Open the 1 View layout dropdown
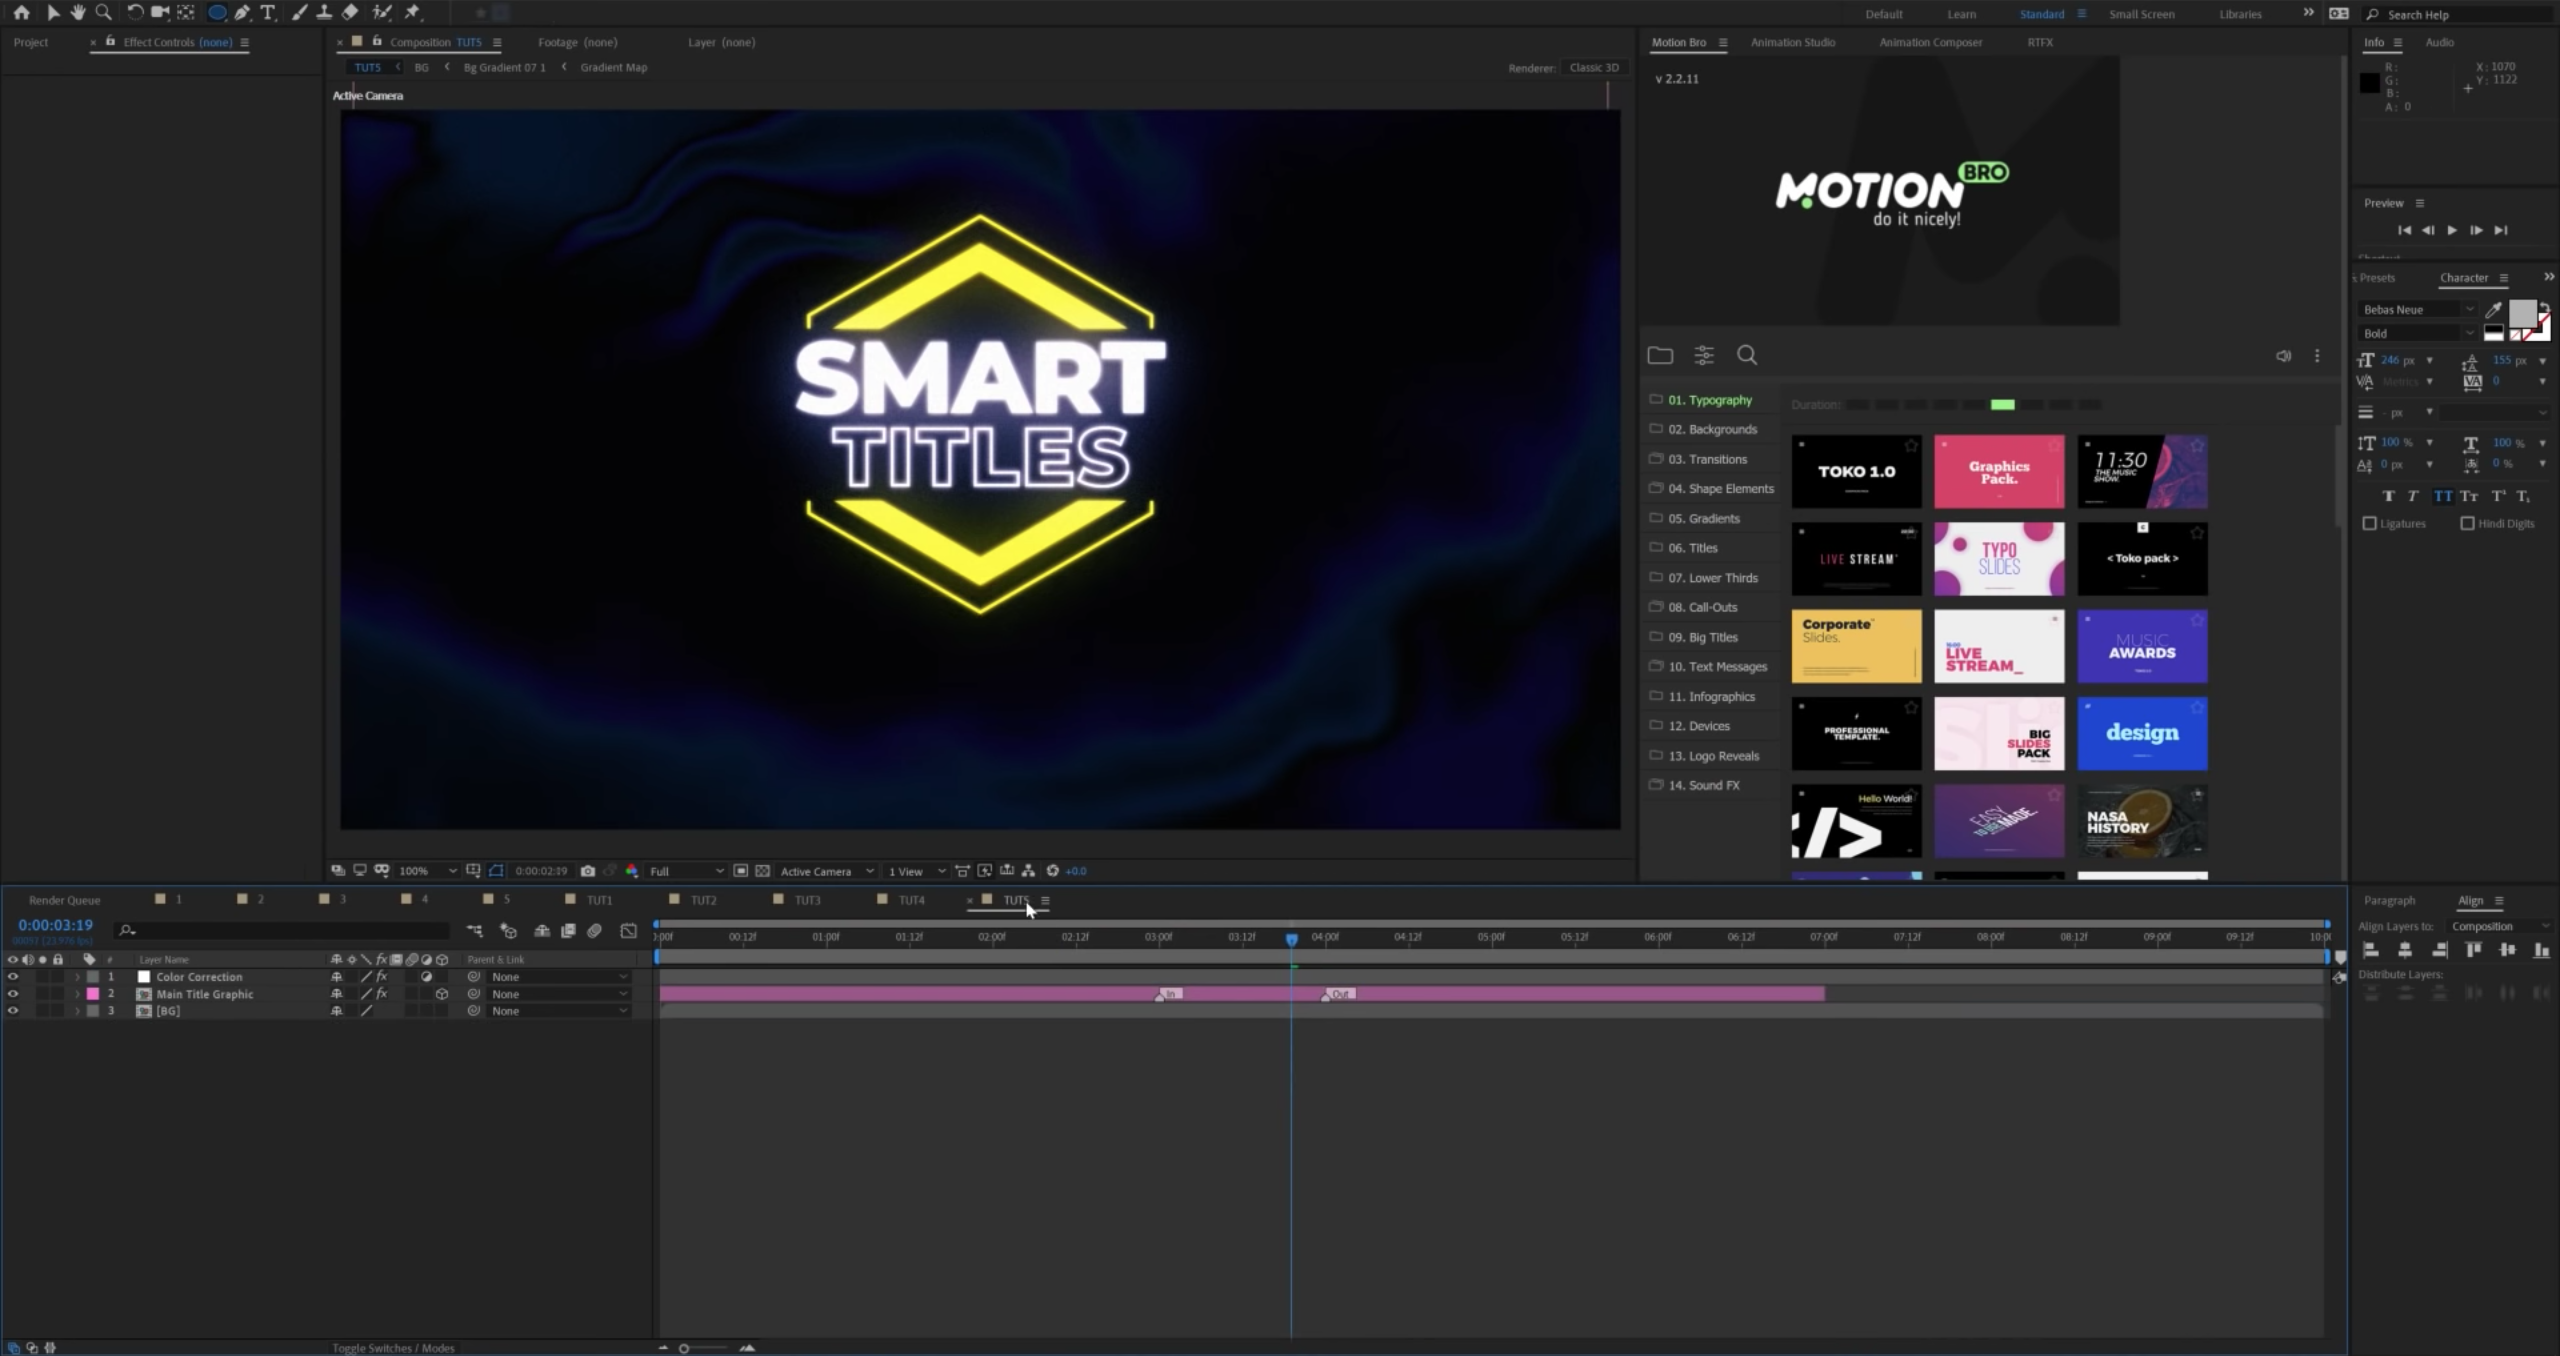2560x1356 pixels. (x=915, y=871)
